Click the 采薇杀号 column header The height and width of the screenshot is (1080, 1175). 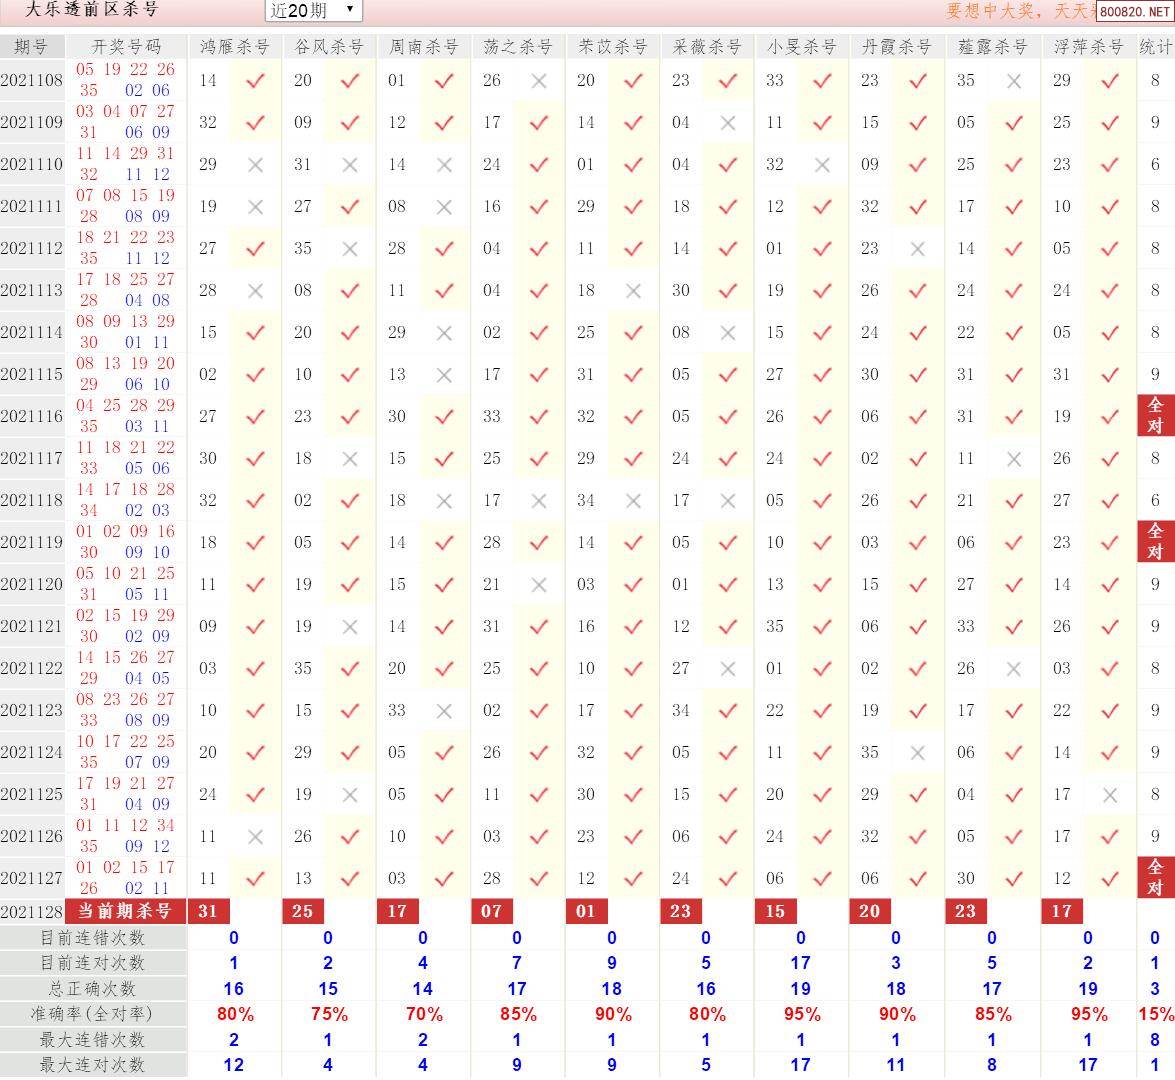(707, 46)
